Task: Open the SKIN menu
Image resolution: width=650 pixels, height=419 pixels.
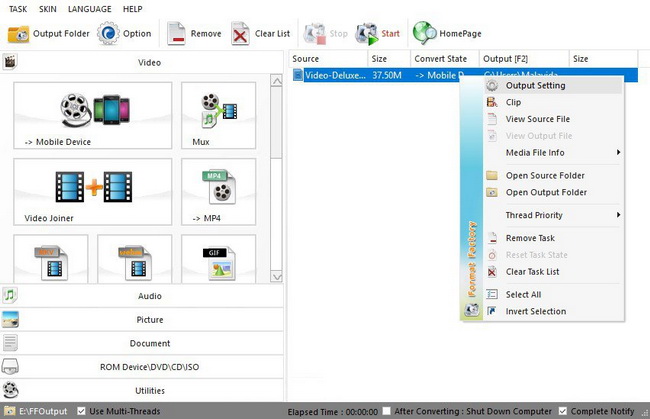Action: [x=46, y=9]
